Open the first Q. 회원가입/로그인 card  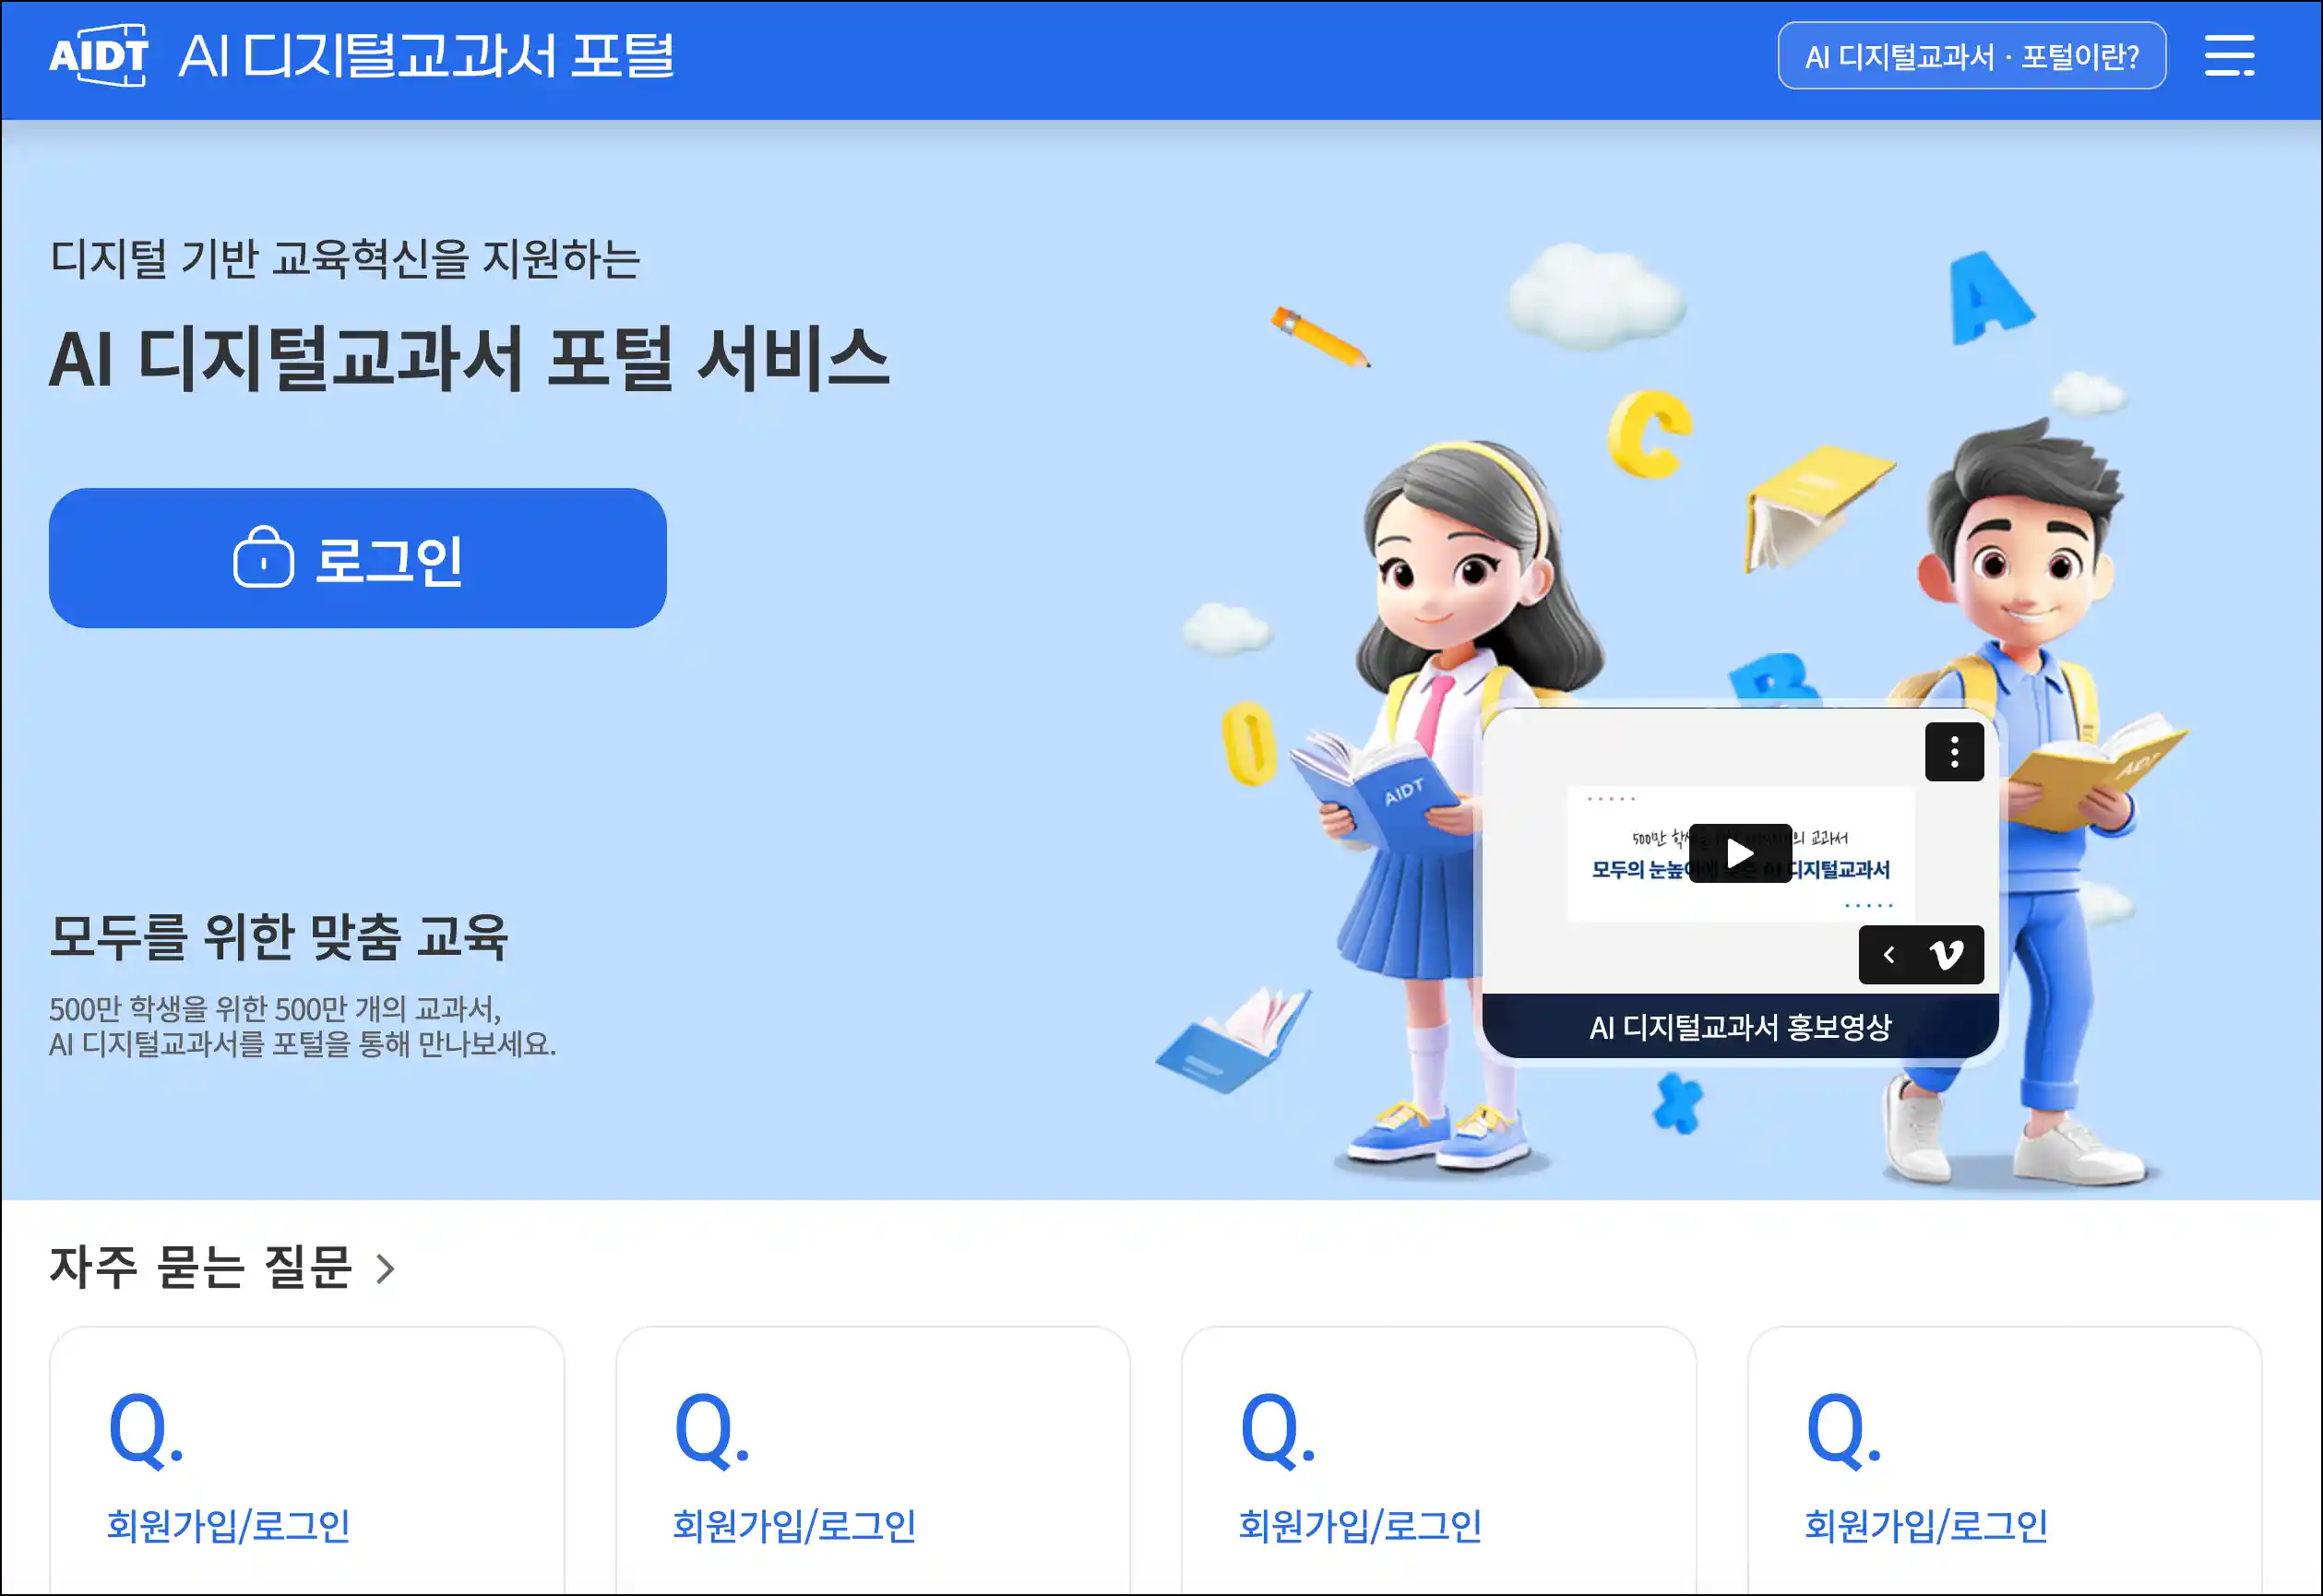(307, 1460)
